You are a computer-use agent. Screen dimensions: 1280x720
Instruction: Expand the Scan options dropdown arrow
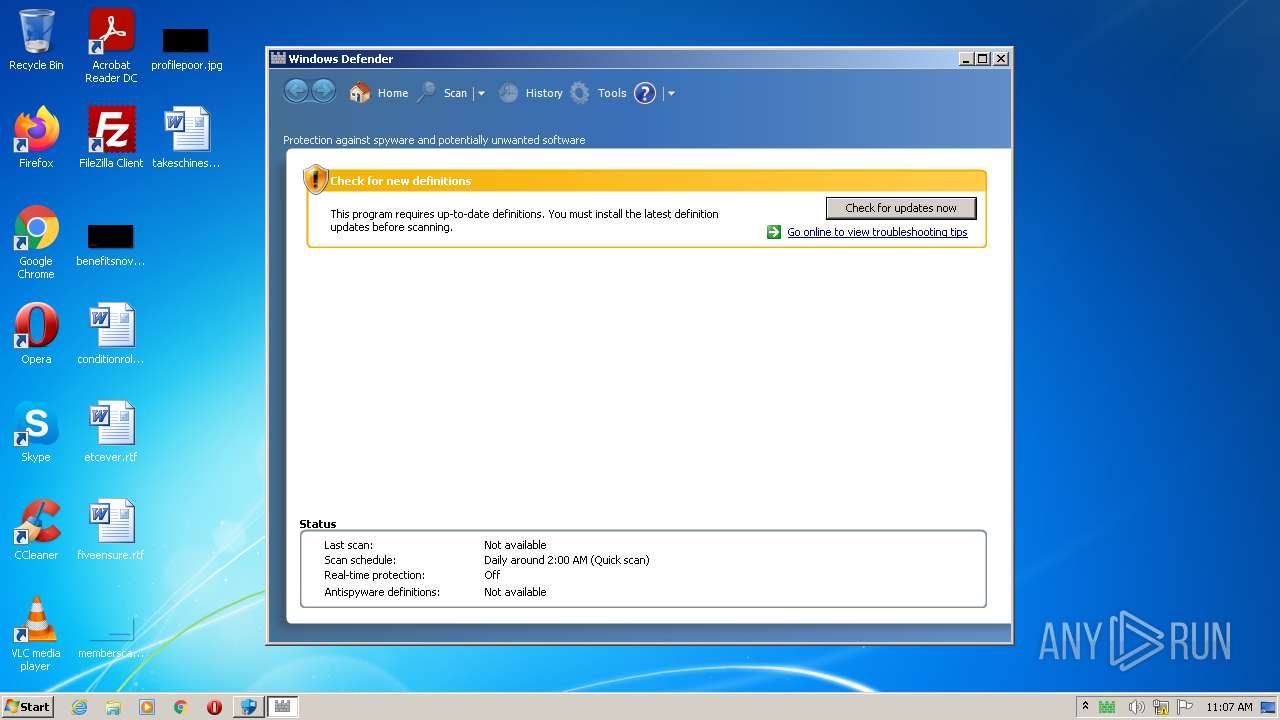click(481, 93)
